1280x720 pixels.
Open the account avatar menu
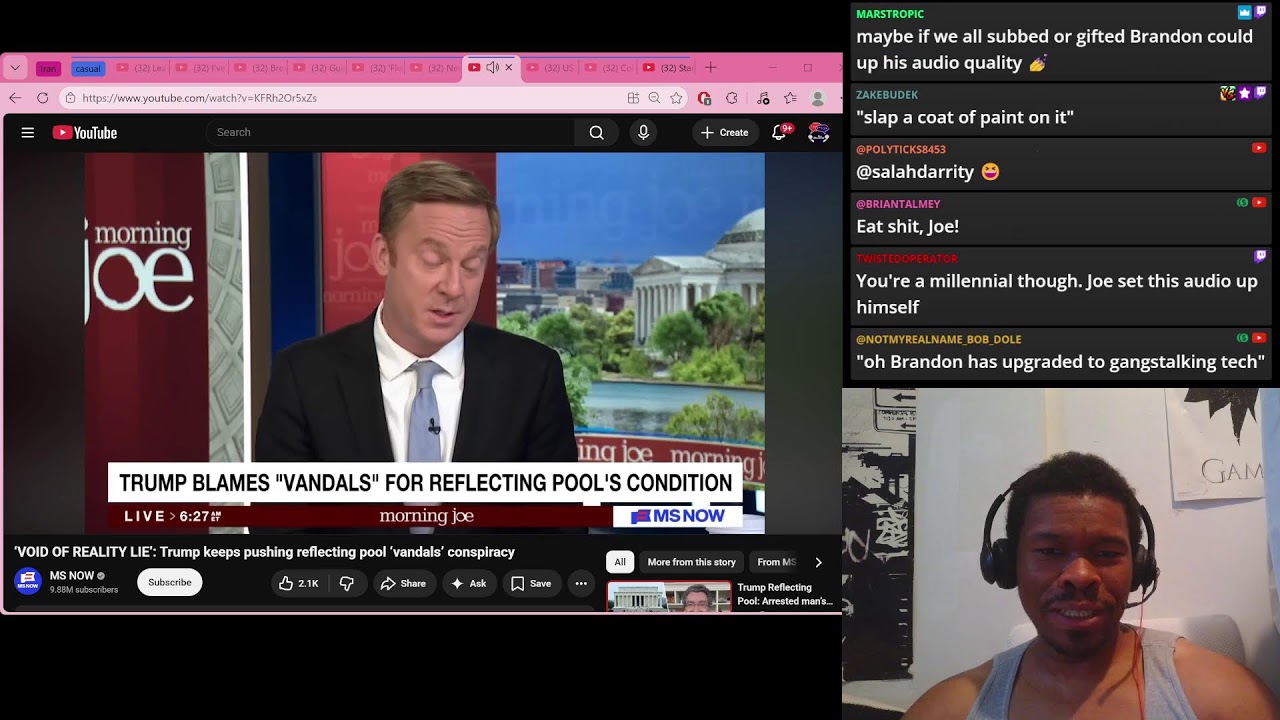coord(819,132)
